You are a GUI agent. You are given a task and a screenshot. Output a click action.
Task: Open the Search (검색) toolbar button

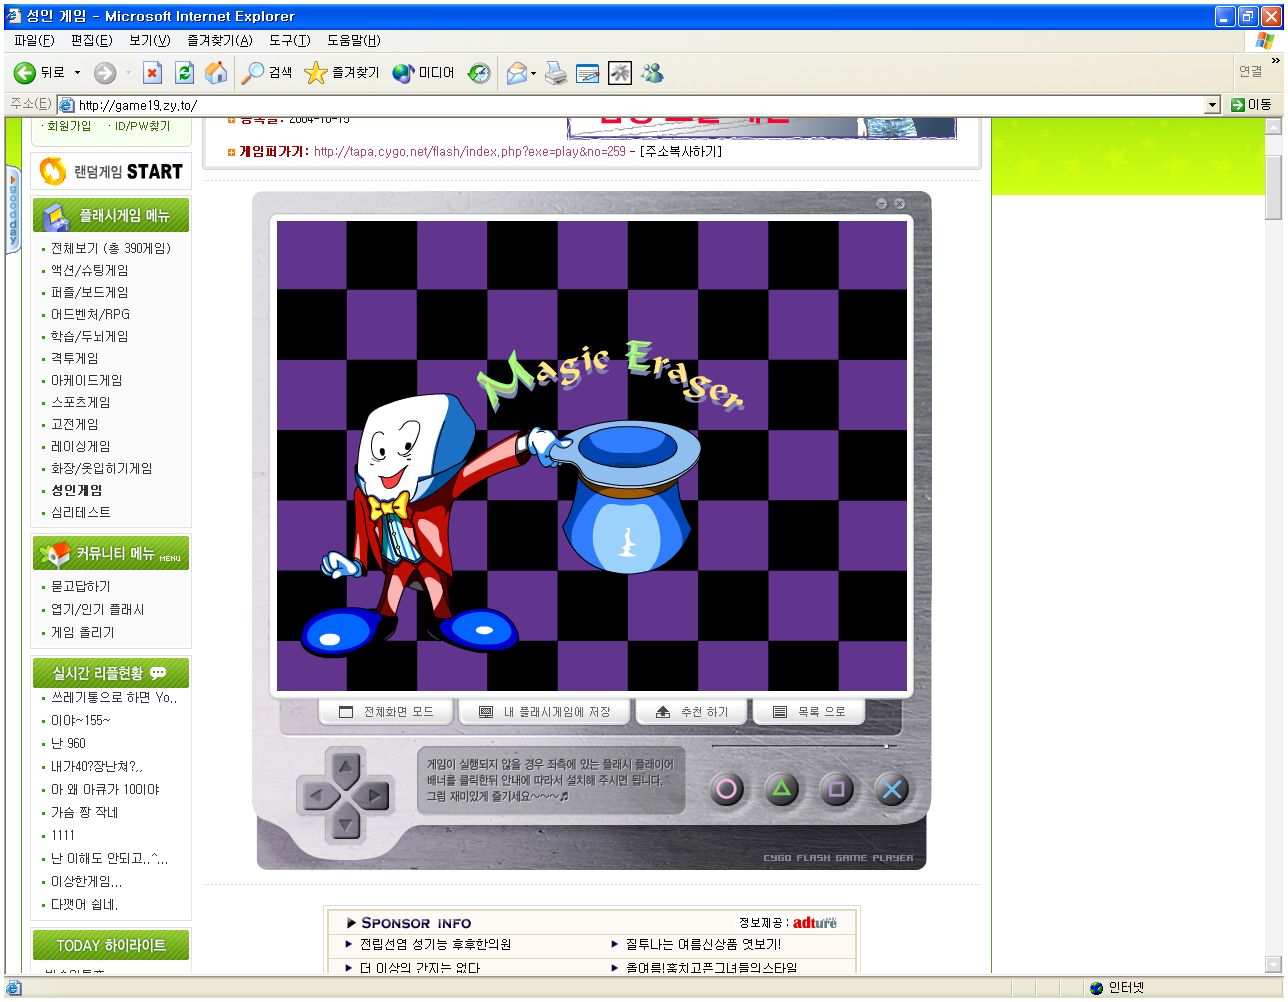pyautogui.click(x=267, y=73)
